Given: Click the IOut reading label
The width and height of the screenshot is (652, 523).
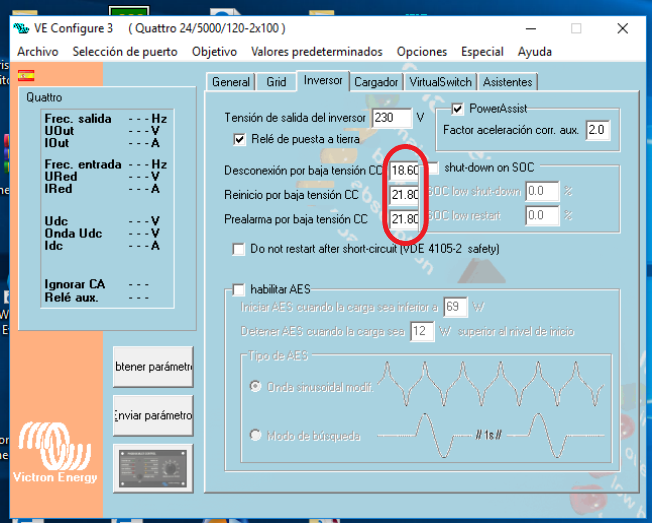Looking at the screenshot, I should tap(57, 143).
